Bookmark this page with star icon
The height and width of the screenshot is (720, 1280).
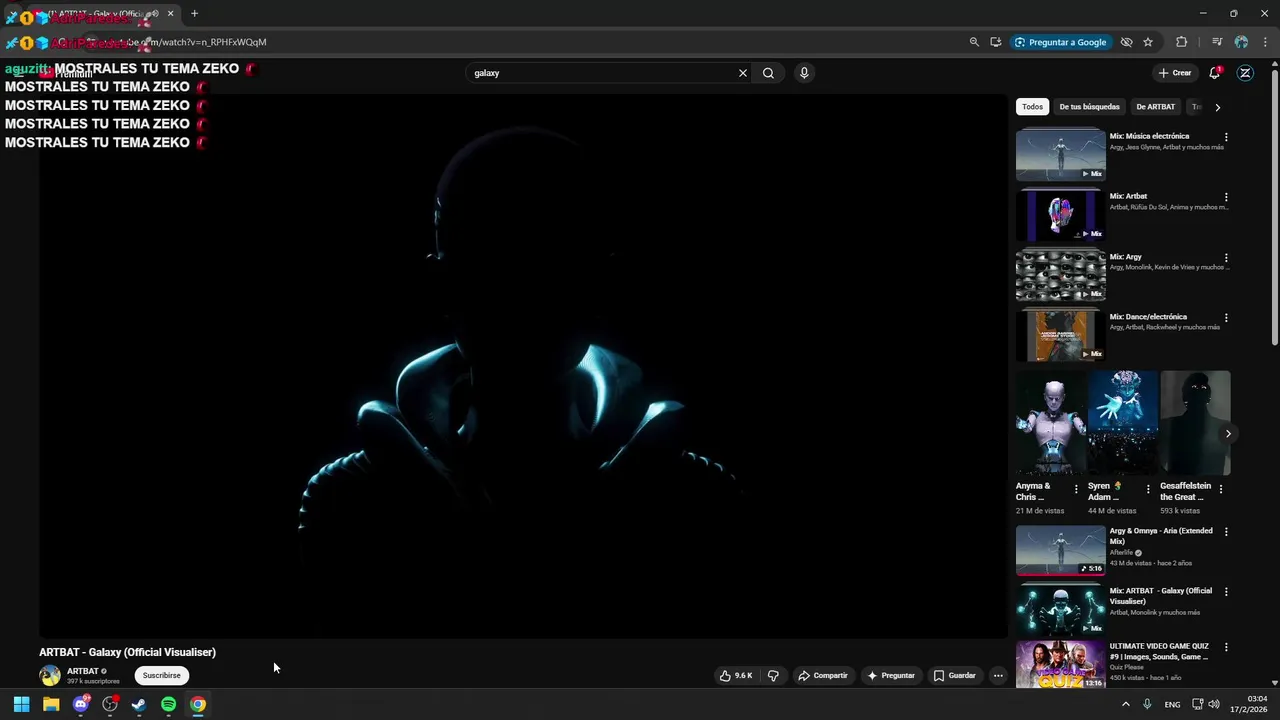click(1148, 42)
